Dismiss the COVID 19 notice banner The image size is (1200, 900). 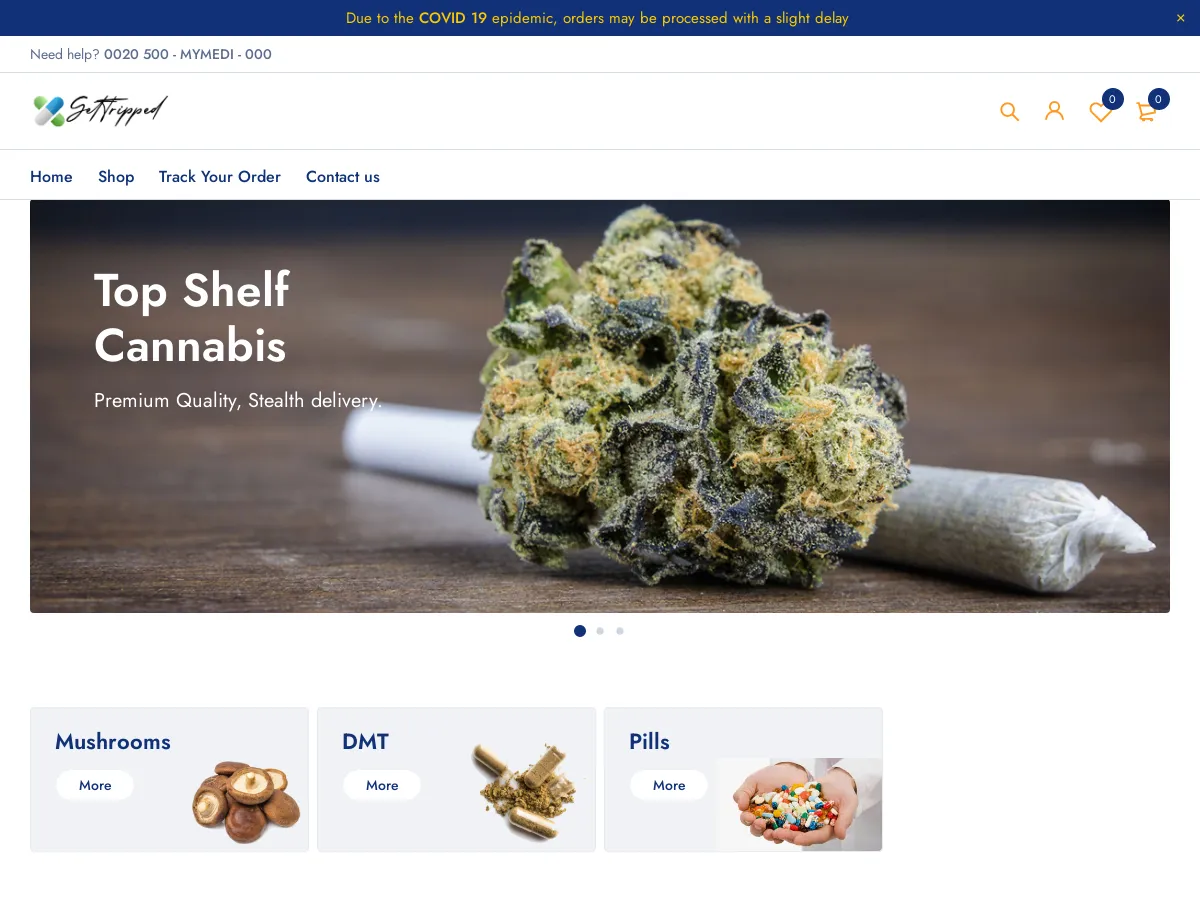click(1180, 18)
